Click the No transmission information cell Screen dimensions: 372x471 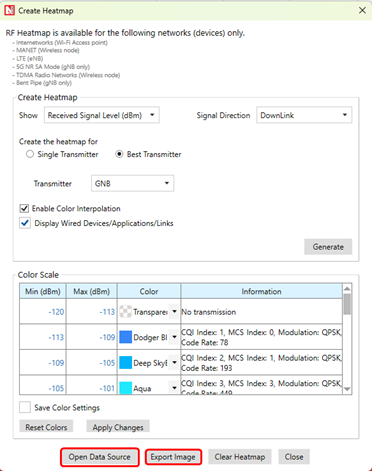tap(262, 312)
